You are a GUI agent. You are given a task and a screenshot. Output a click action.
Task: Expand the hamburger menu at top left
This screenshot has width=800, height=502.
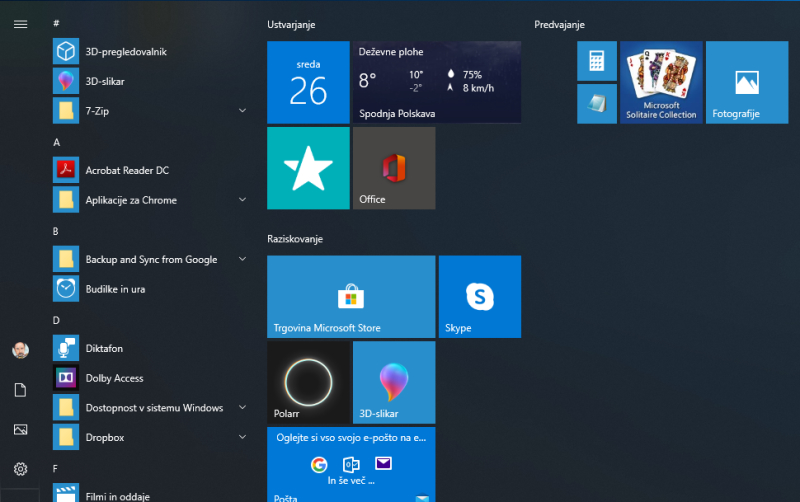click(20, 23)
